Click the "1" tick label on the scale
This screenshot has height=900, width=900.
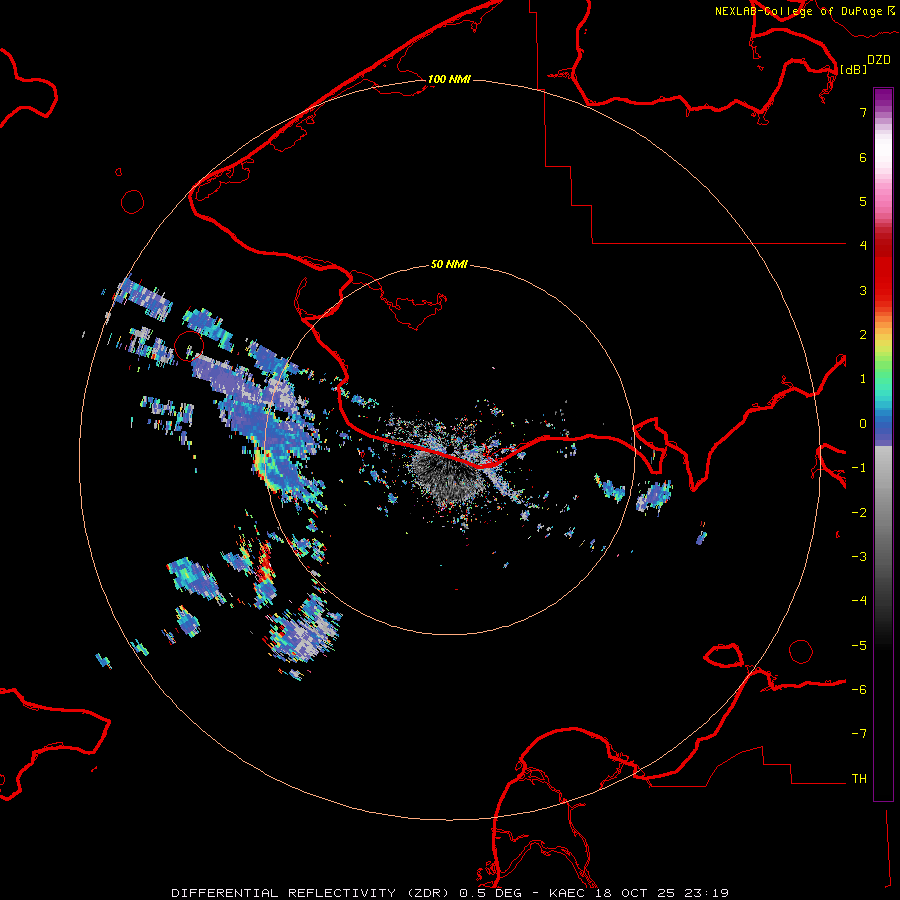863,379
